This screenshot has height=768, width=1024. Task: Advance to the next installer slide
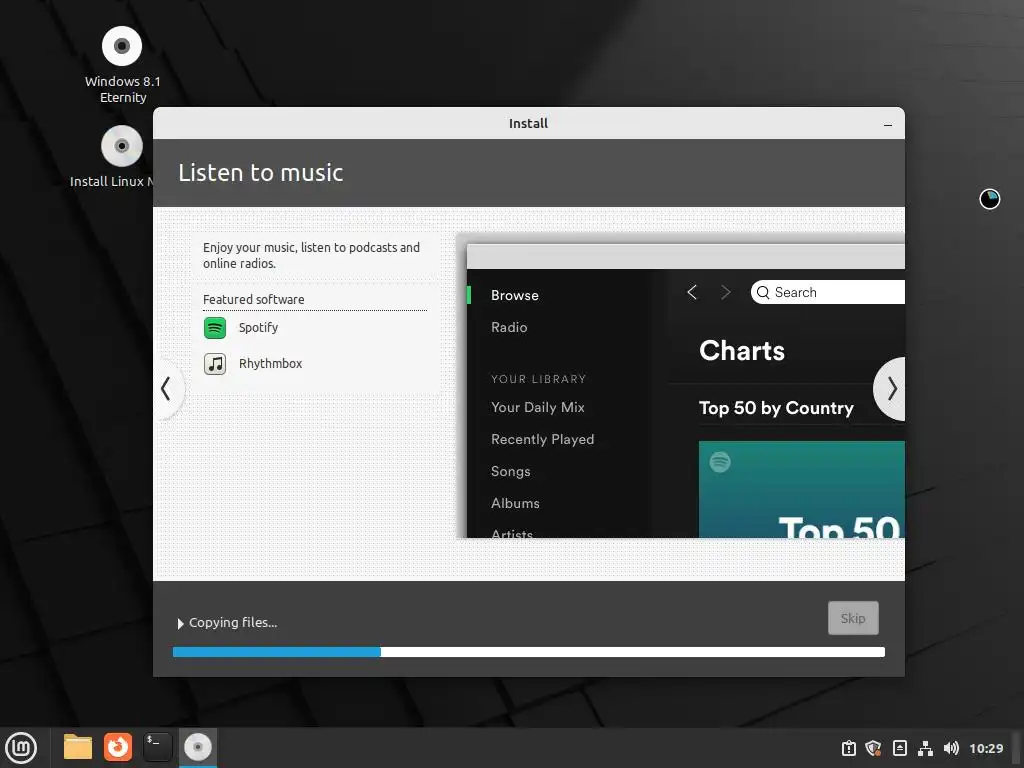coord(891,389)
